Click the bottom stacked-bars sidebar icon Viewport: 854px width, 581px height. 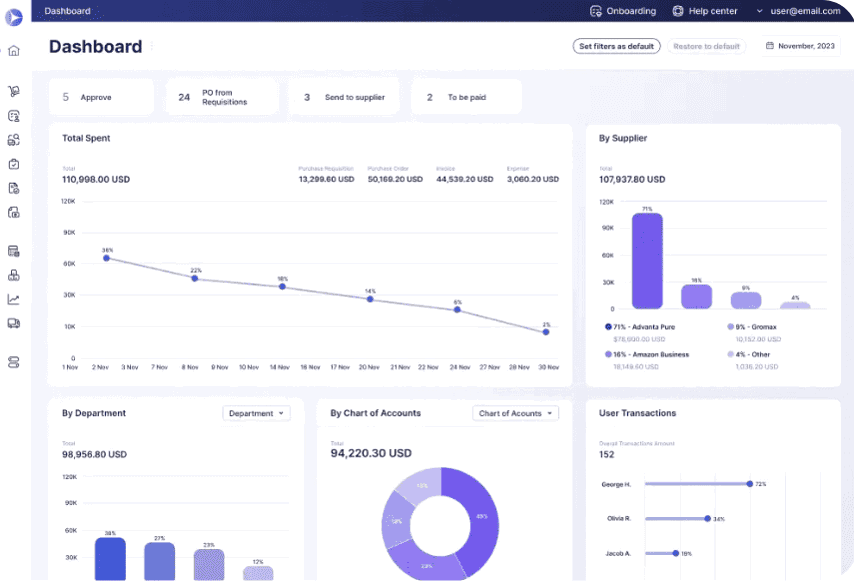[14, 362]
